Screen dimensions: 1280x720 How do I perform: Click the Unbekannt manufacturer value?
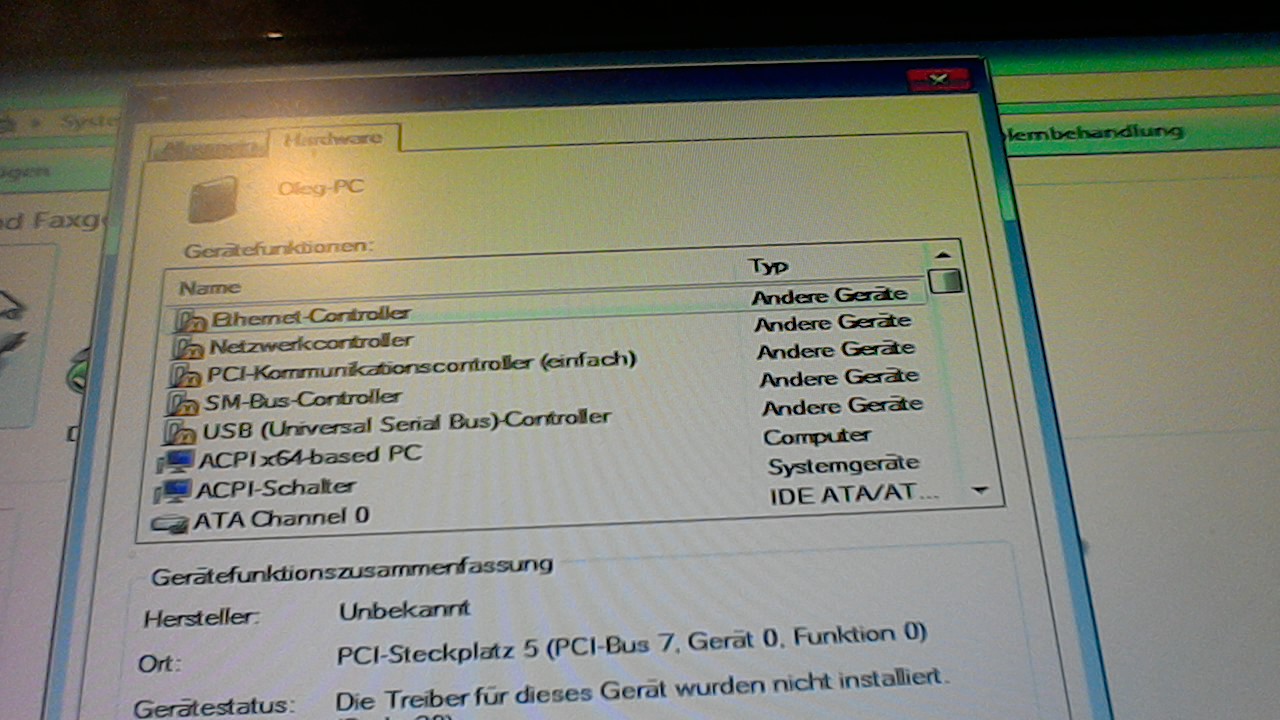[404, 610]
